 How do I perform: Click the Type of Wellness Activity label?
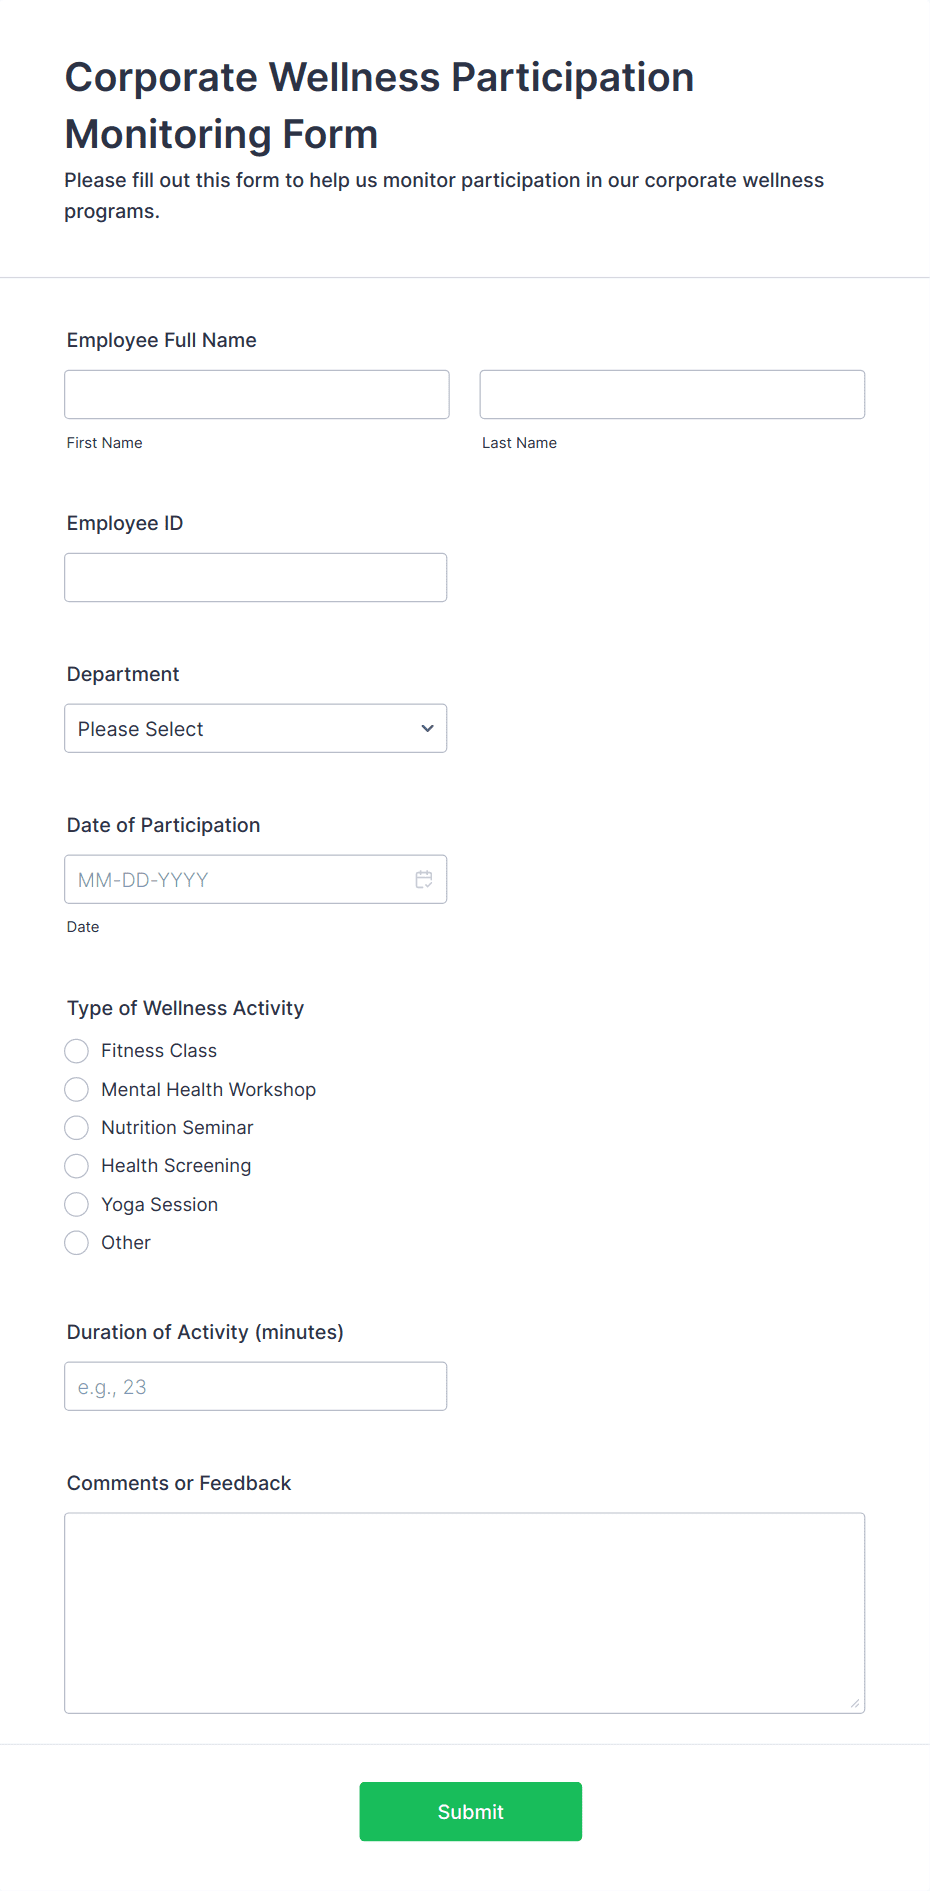pos(185,1008)
